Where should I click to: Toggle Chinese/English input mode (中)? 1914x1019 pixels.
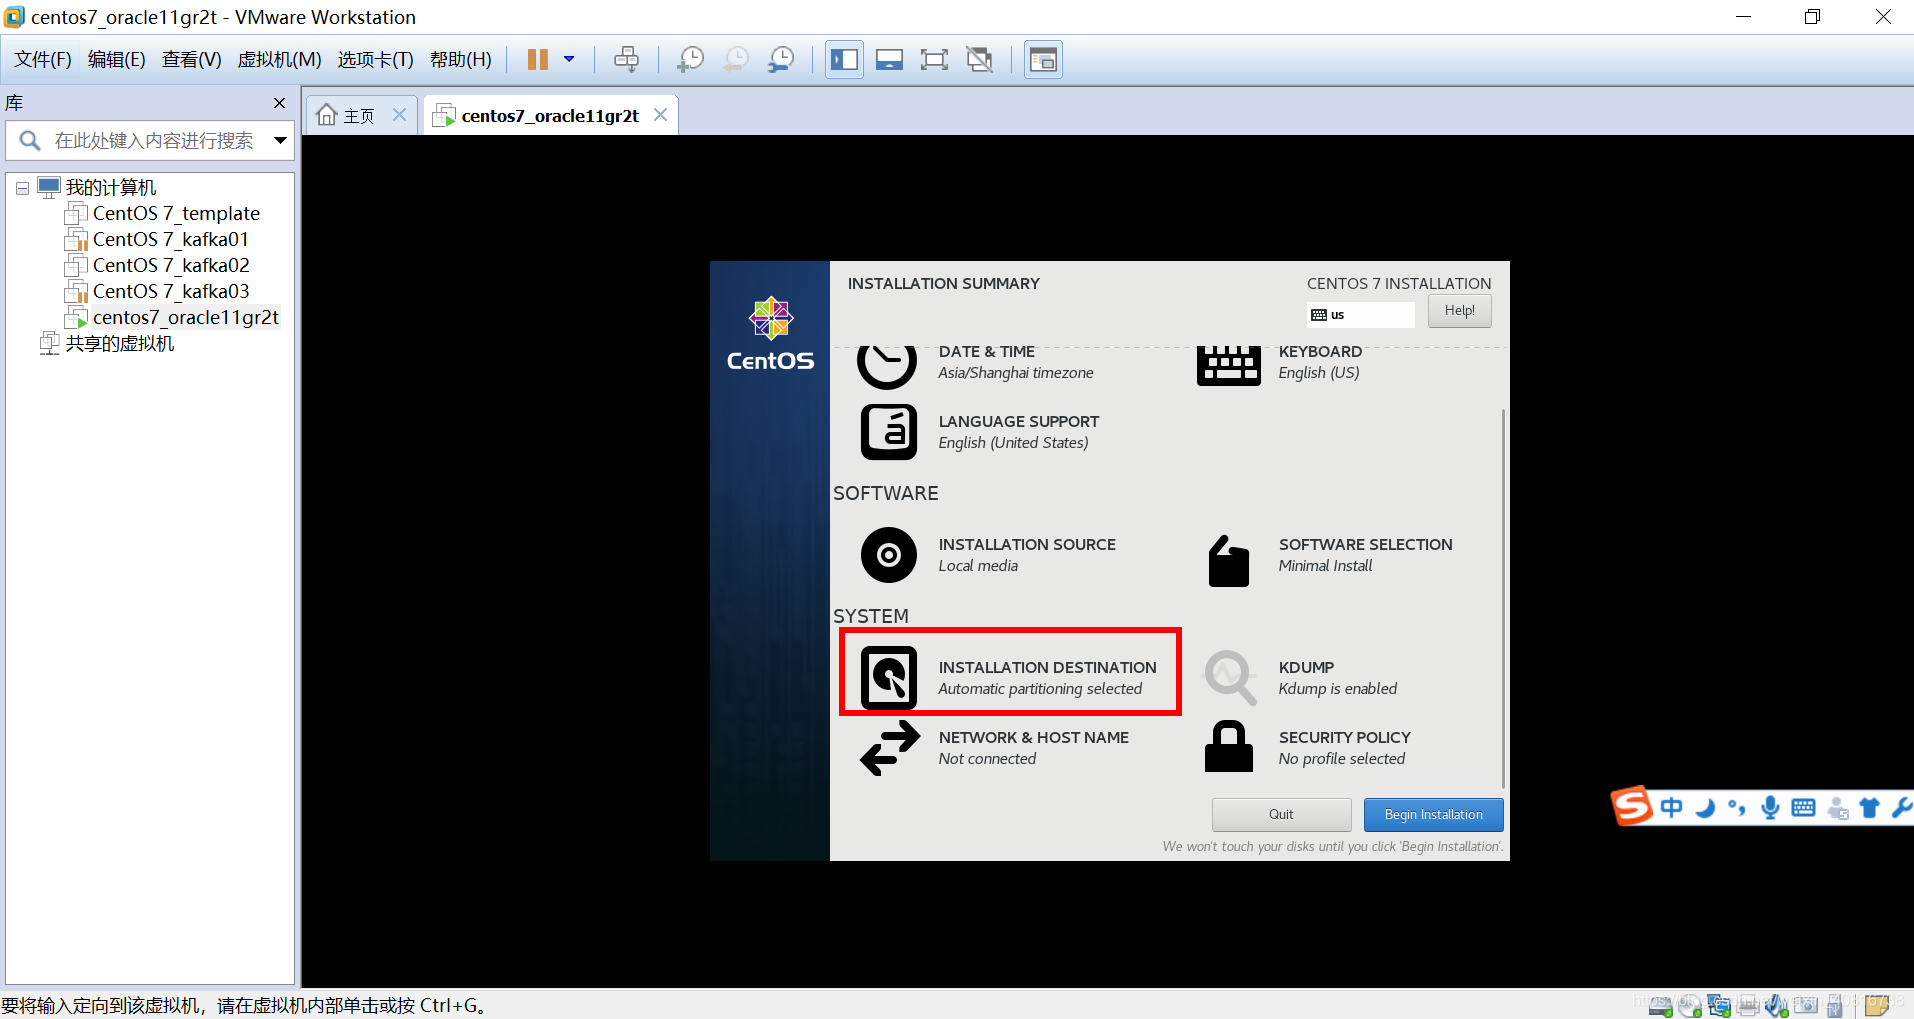pyautogui.click(x=1671, y=807)
